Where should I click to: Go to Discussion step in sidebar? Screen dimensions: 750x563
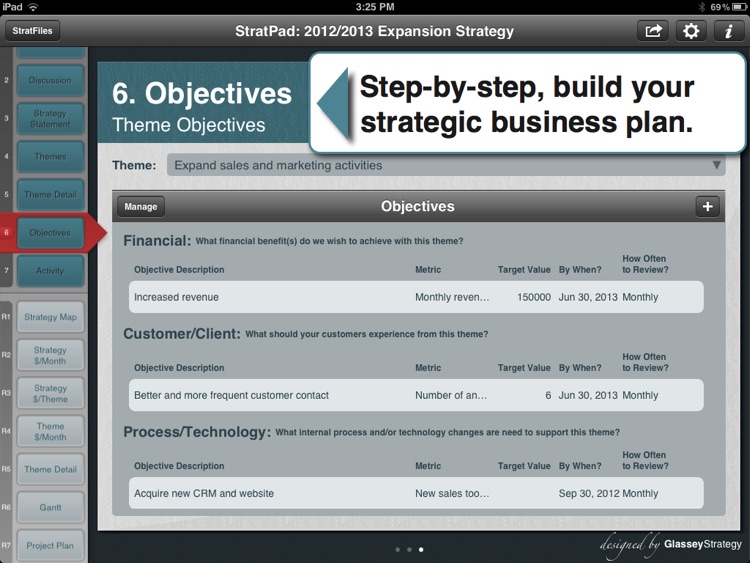(x=50, y=80)
